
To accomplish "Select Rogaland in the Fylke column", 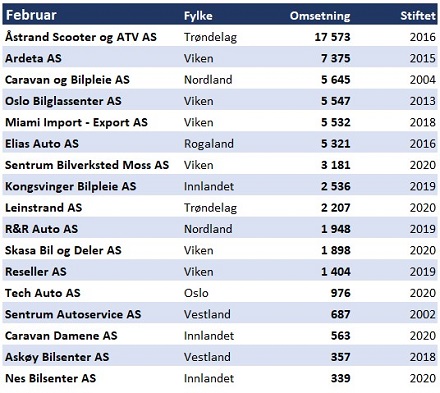I will pyautogui.click(x=209, y=144).
